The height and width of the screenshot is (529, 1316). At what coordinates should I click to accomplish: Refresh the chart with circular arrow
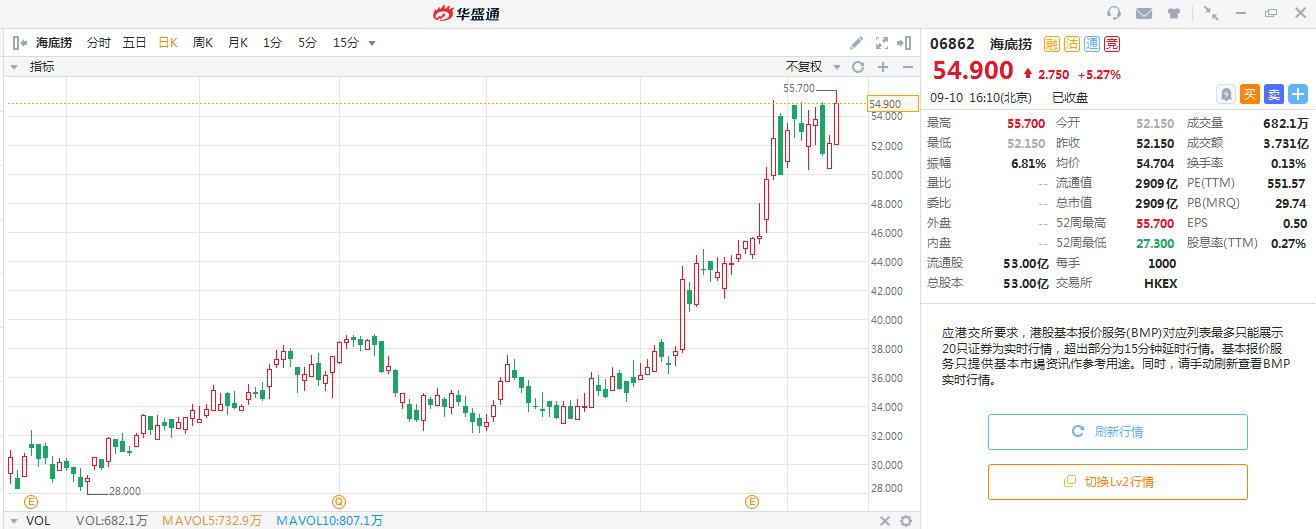(857, 67)
